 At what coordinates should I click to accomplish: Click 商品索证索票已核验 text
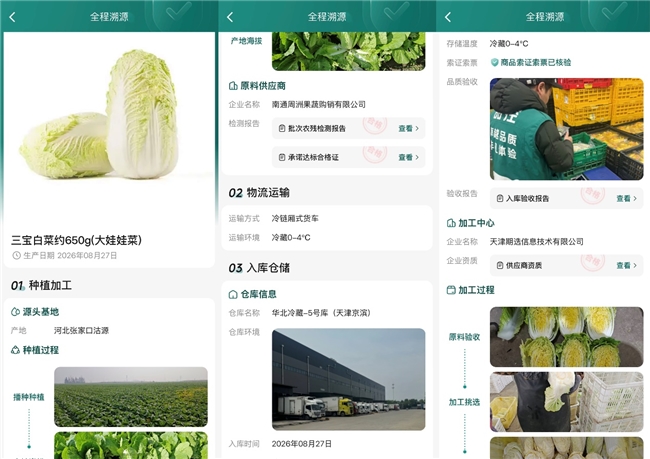coord(536,63)
